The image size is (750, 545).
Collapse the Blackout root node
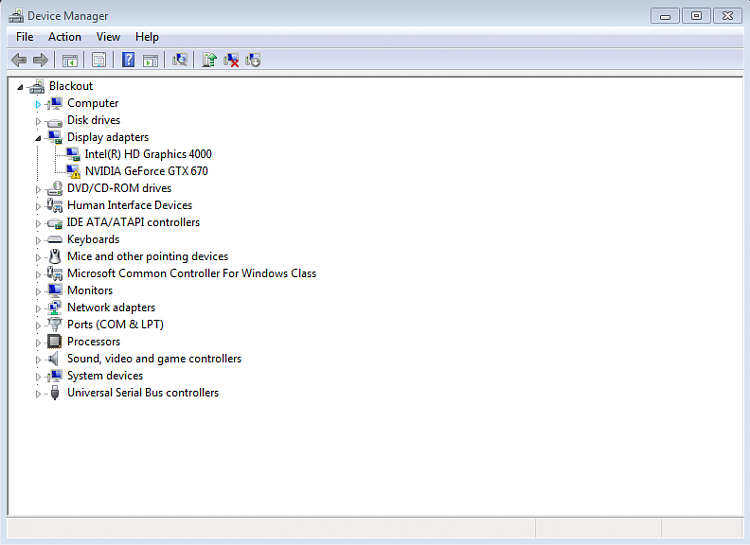tap(20, 87)
